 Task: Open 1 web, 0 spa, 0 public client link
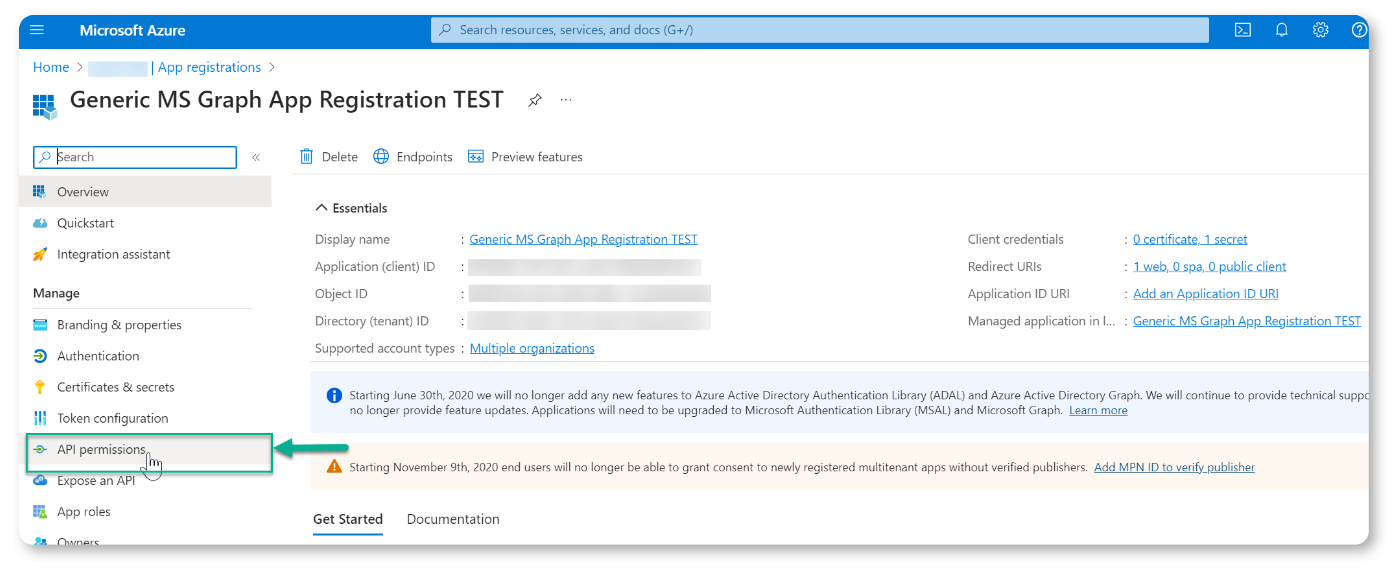[x=1209, y=266]
